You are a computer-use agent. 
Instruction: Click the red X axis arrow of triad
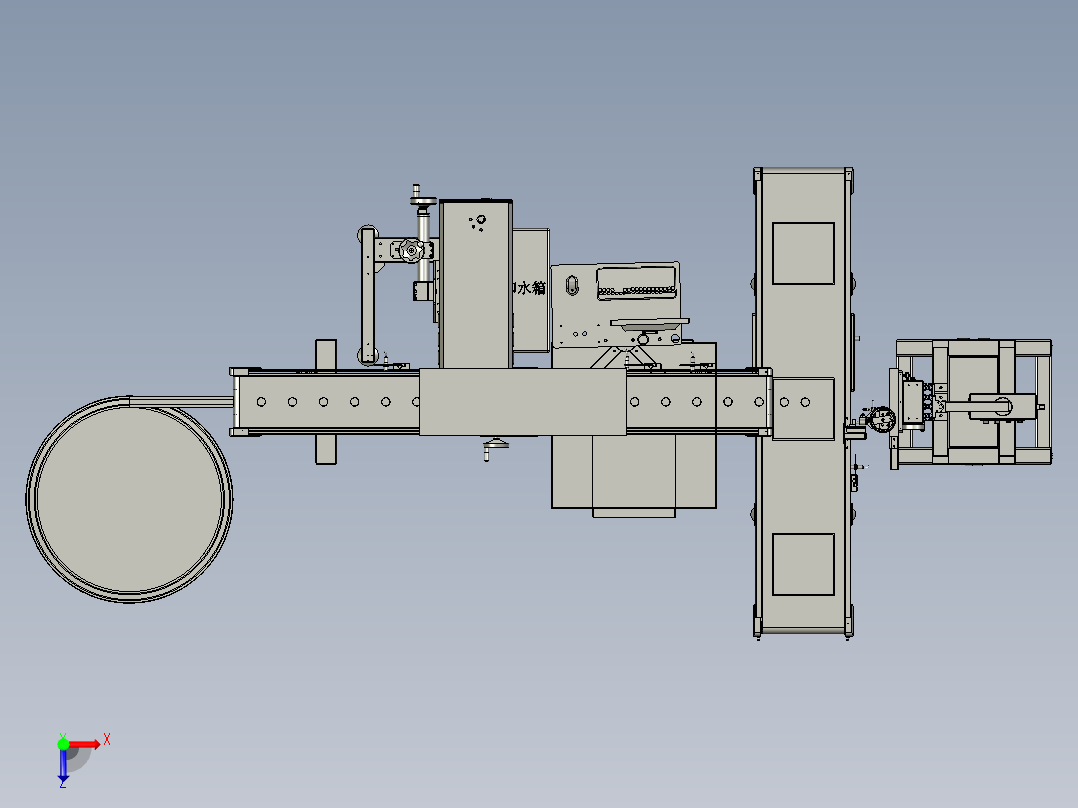tap(85, 744)
